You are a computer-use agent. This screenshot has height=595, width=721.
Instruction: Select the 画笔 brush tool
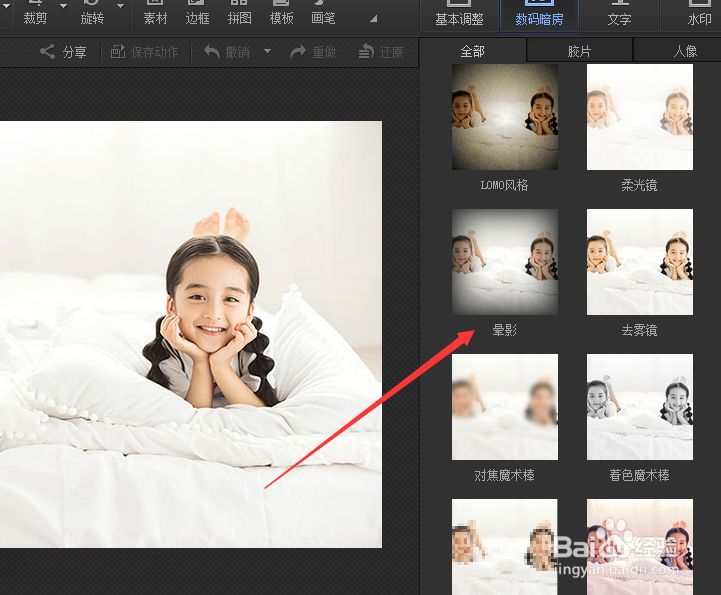323,14
